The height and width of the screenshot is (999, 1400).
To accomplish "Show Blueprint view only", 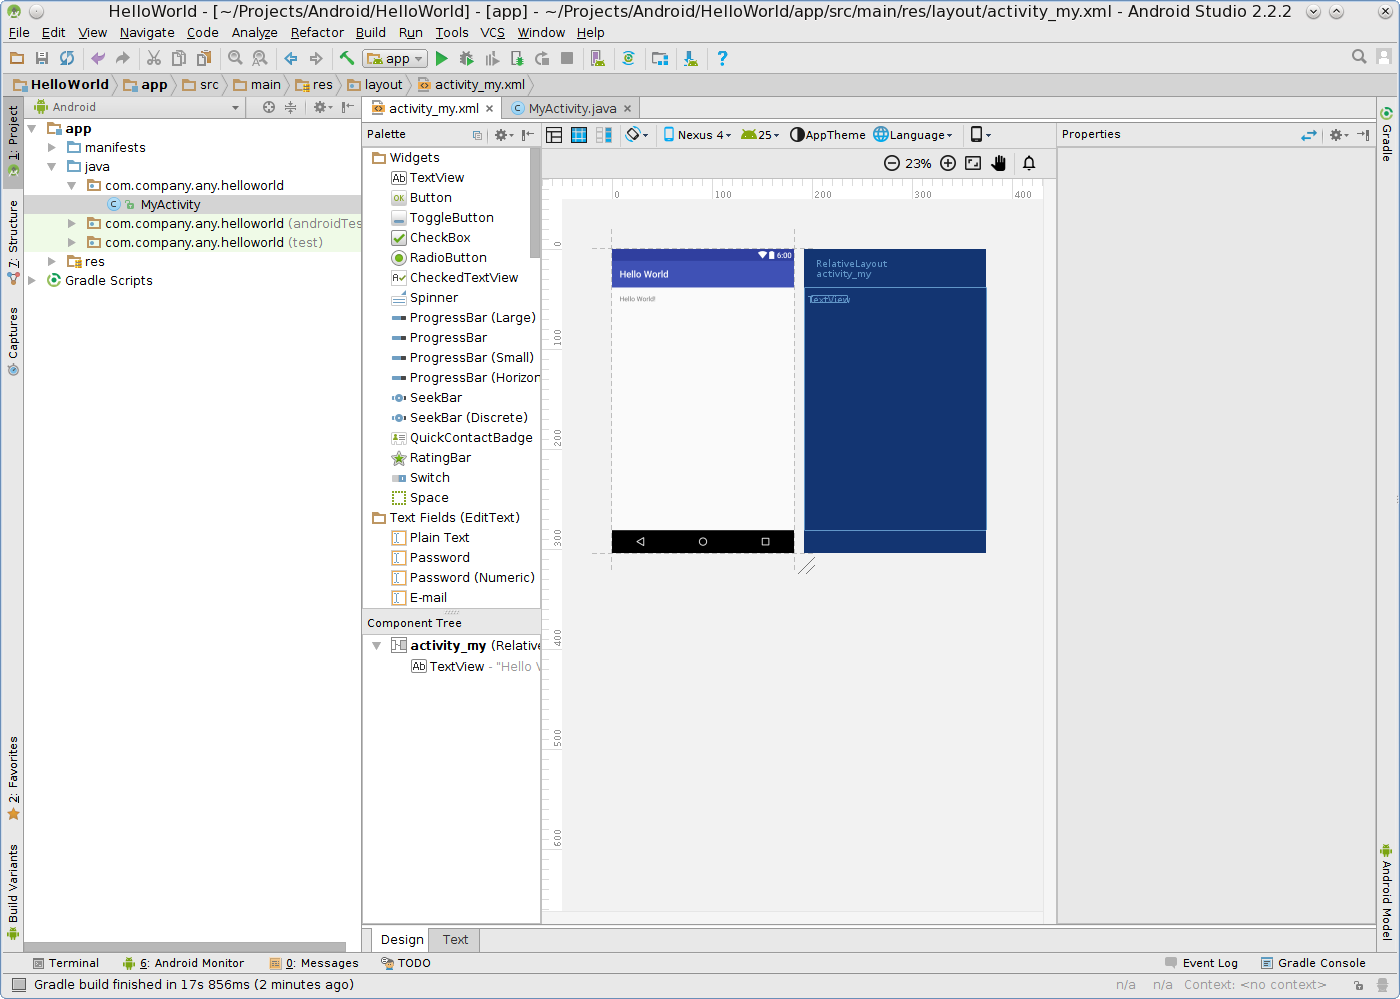I will click(579, 135).
